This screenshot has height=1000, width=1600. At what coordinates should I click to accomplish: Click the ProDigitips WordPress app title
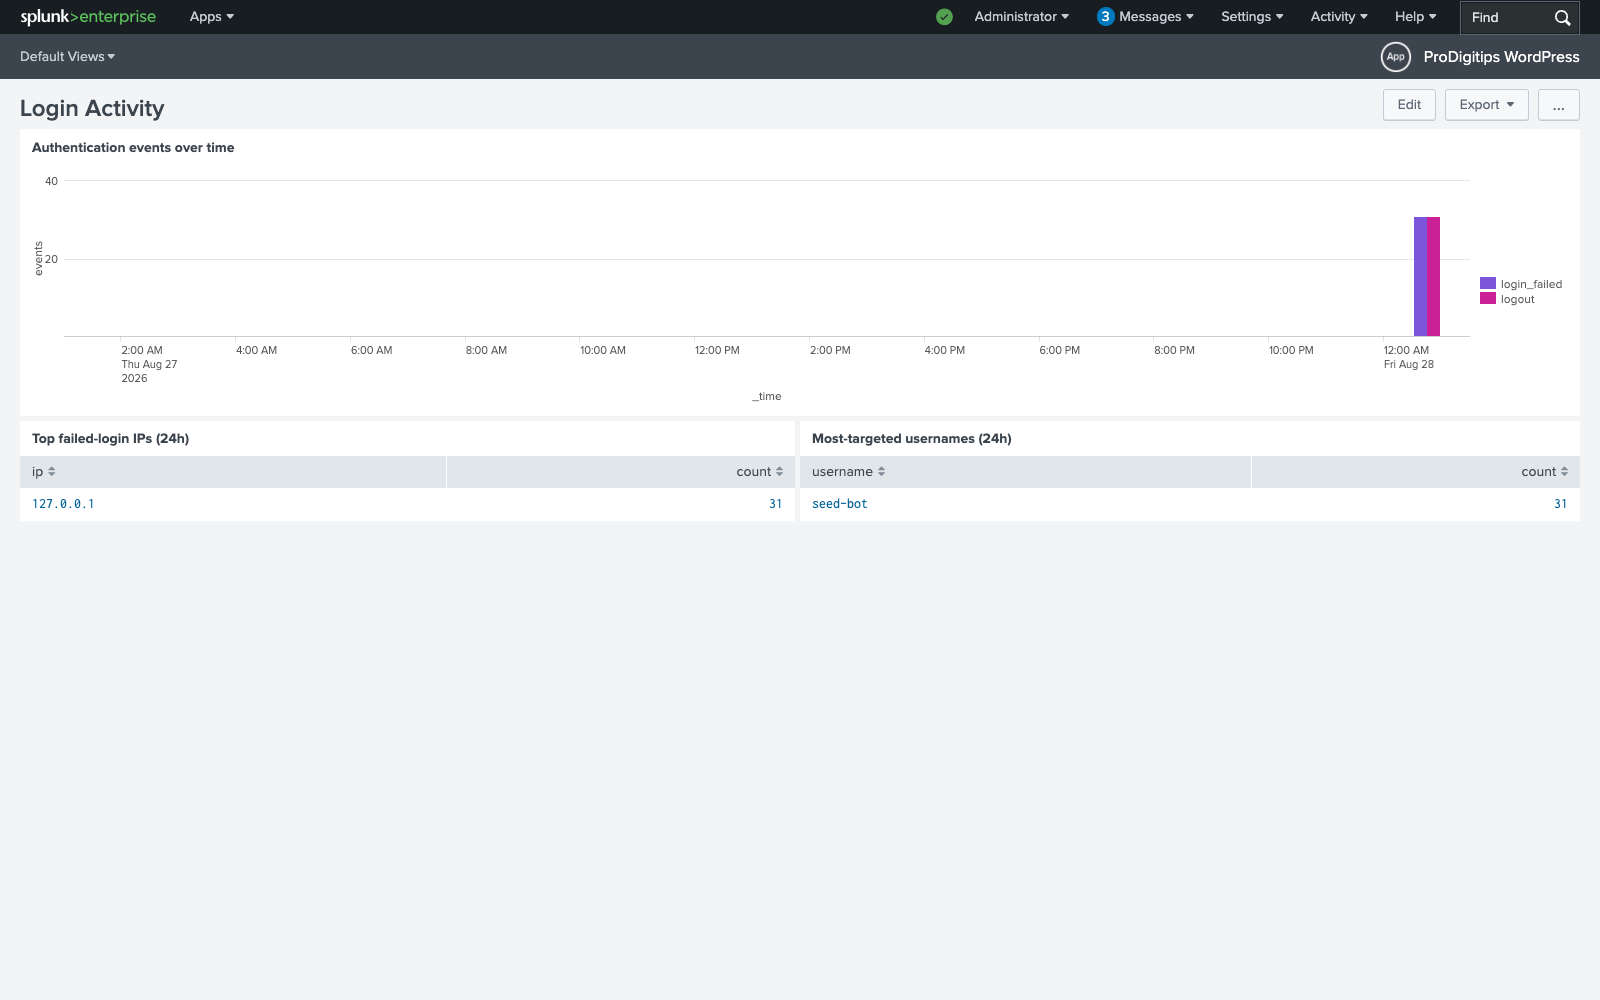pos(1501,57)
